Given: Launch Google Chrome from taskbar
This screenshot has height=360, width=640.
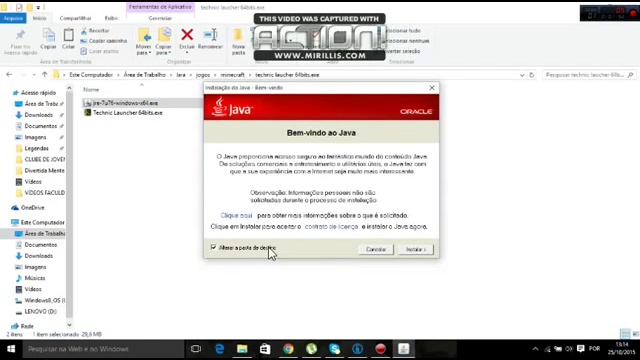Looking at the screenshot, I should [288, 349].
